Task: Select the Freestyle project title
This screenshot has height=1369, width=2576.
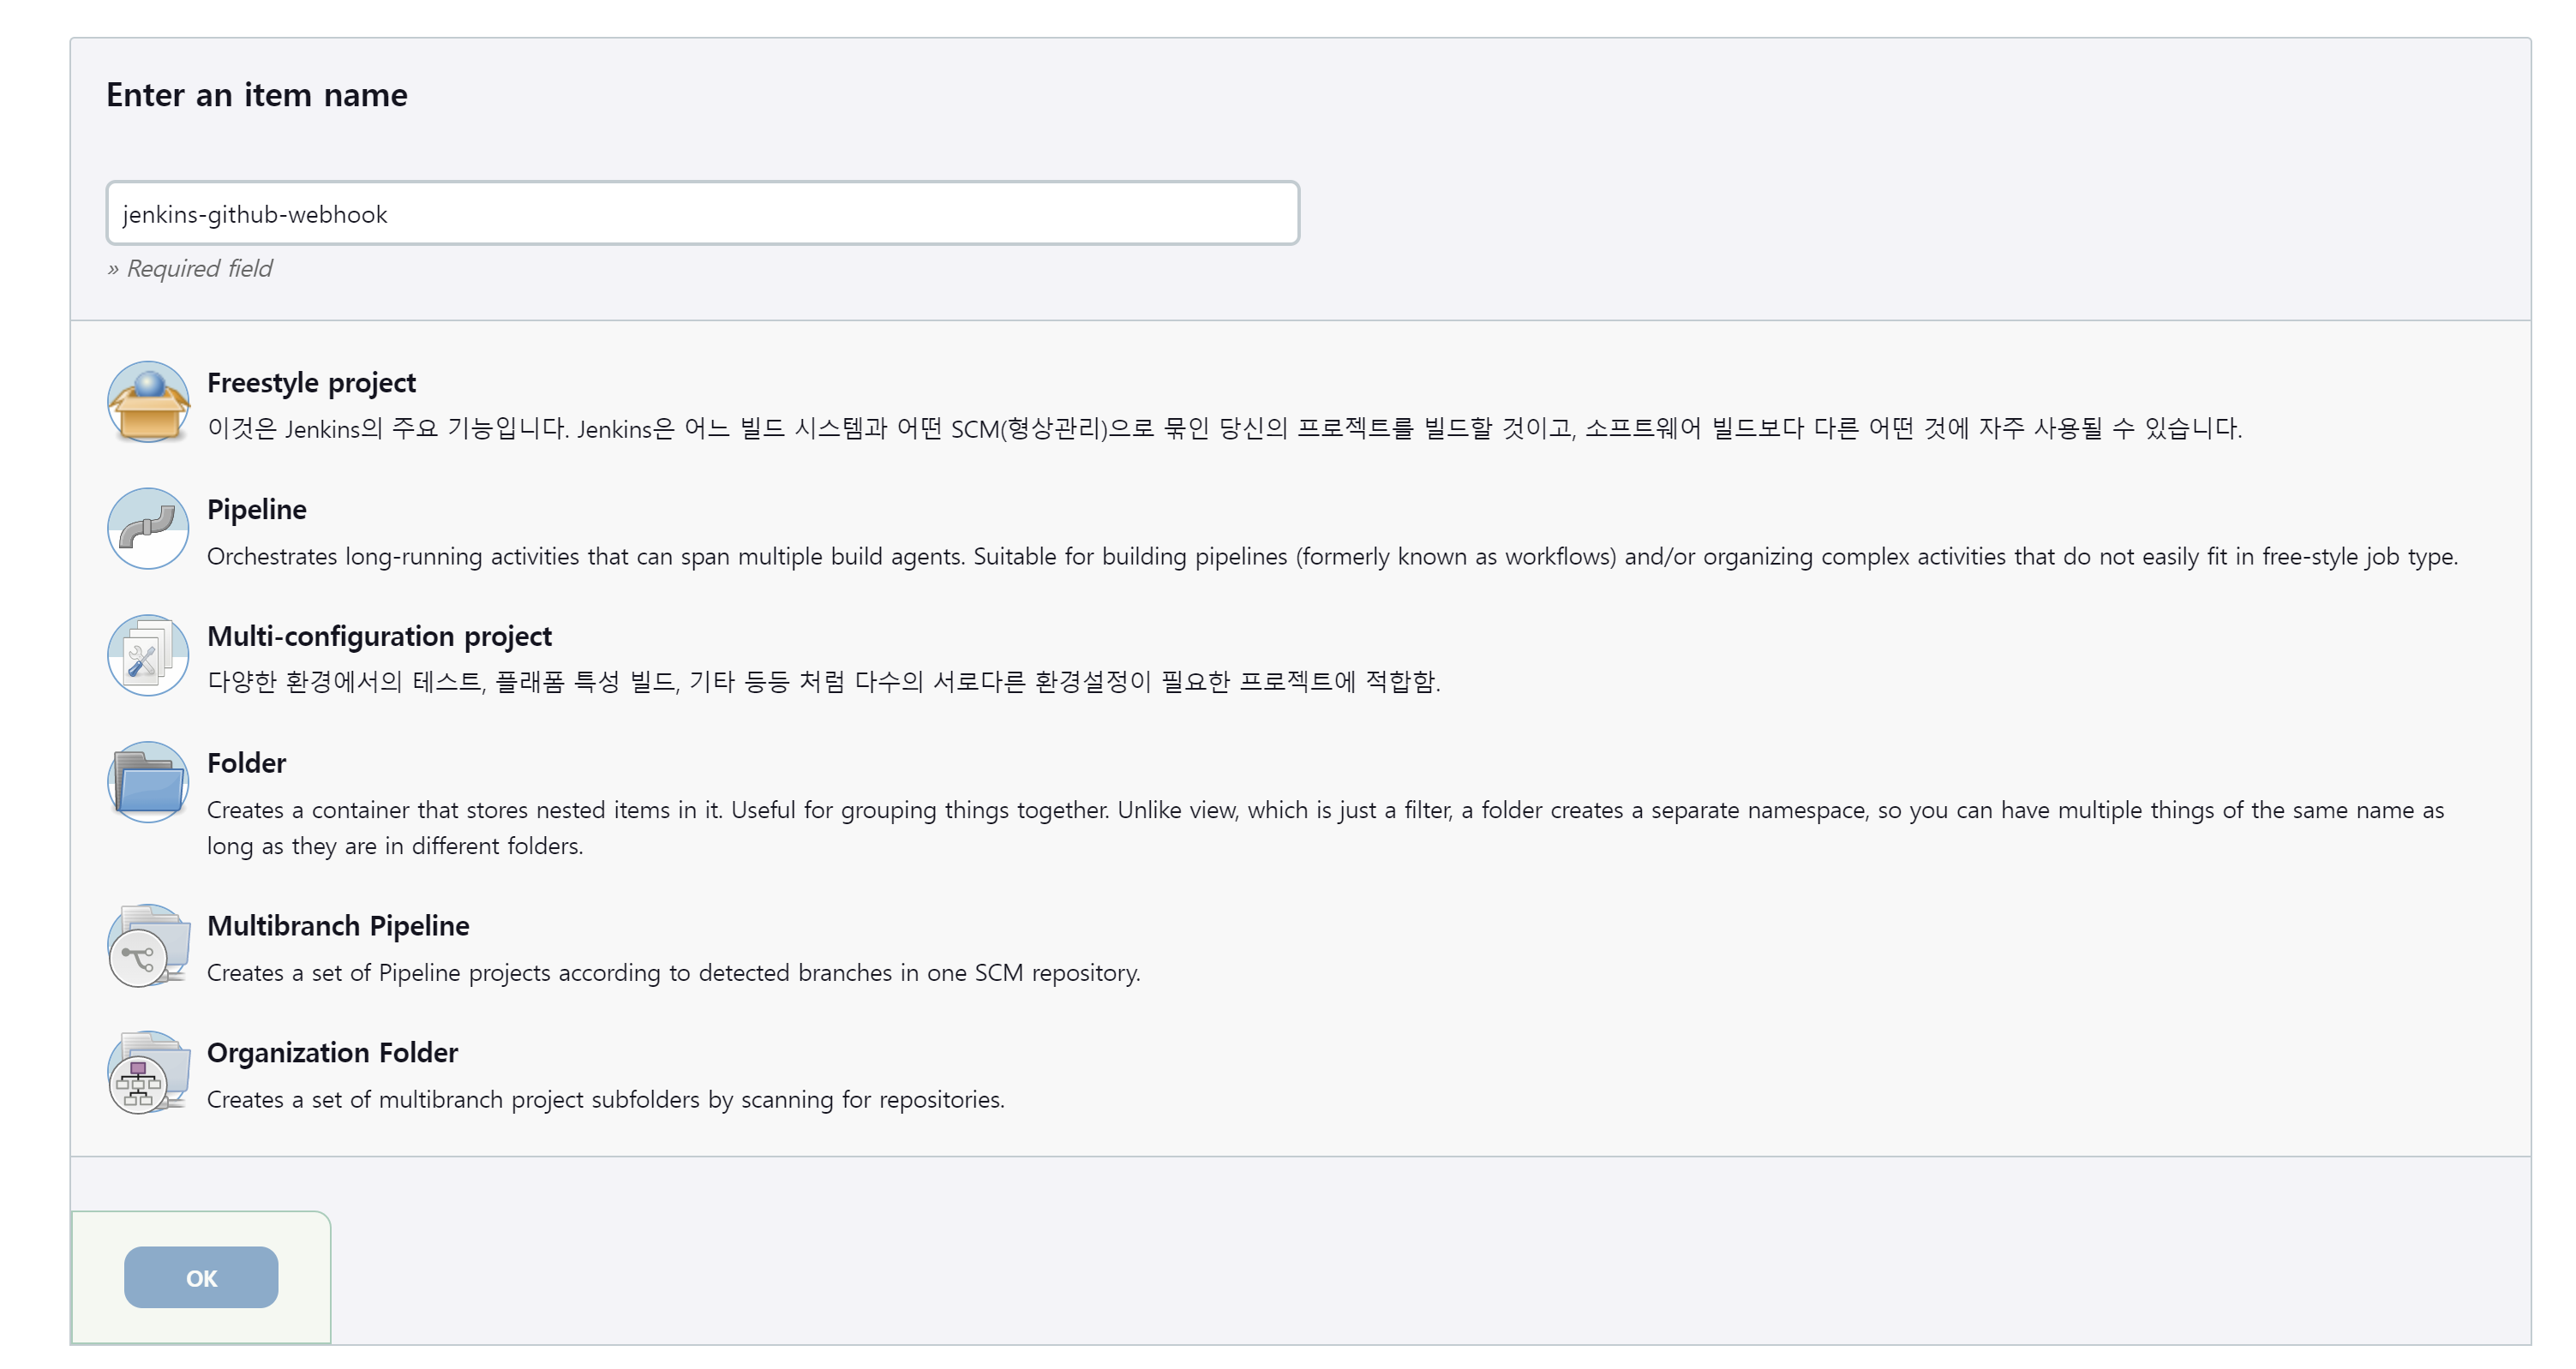Action: click(x=311, y=383)
